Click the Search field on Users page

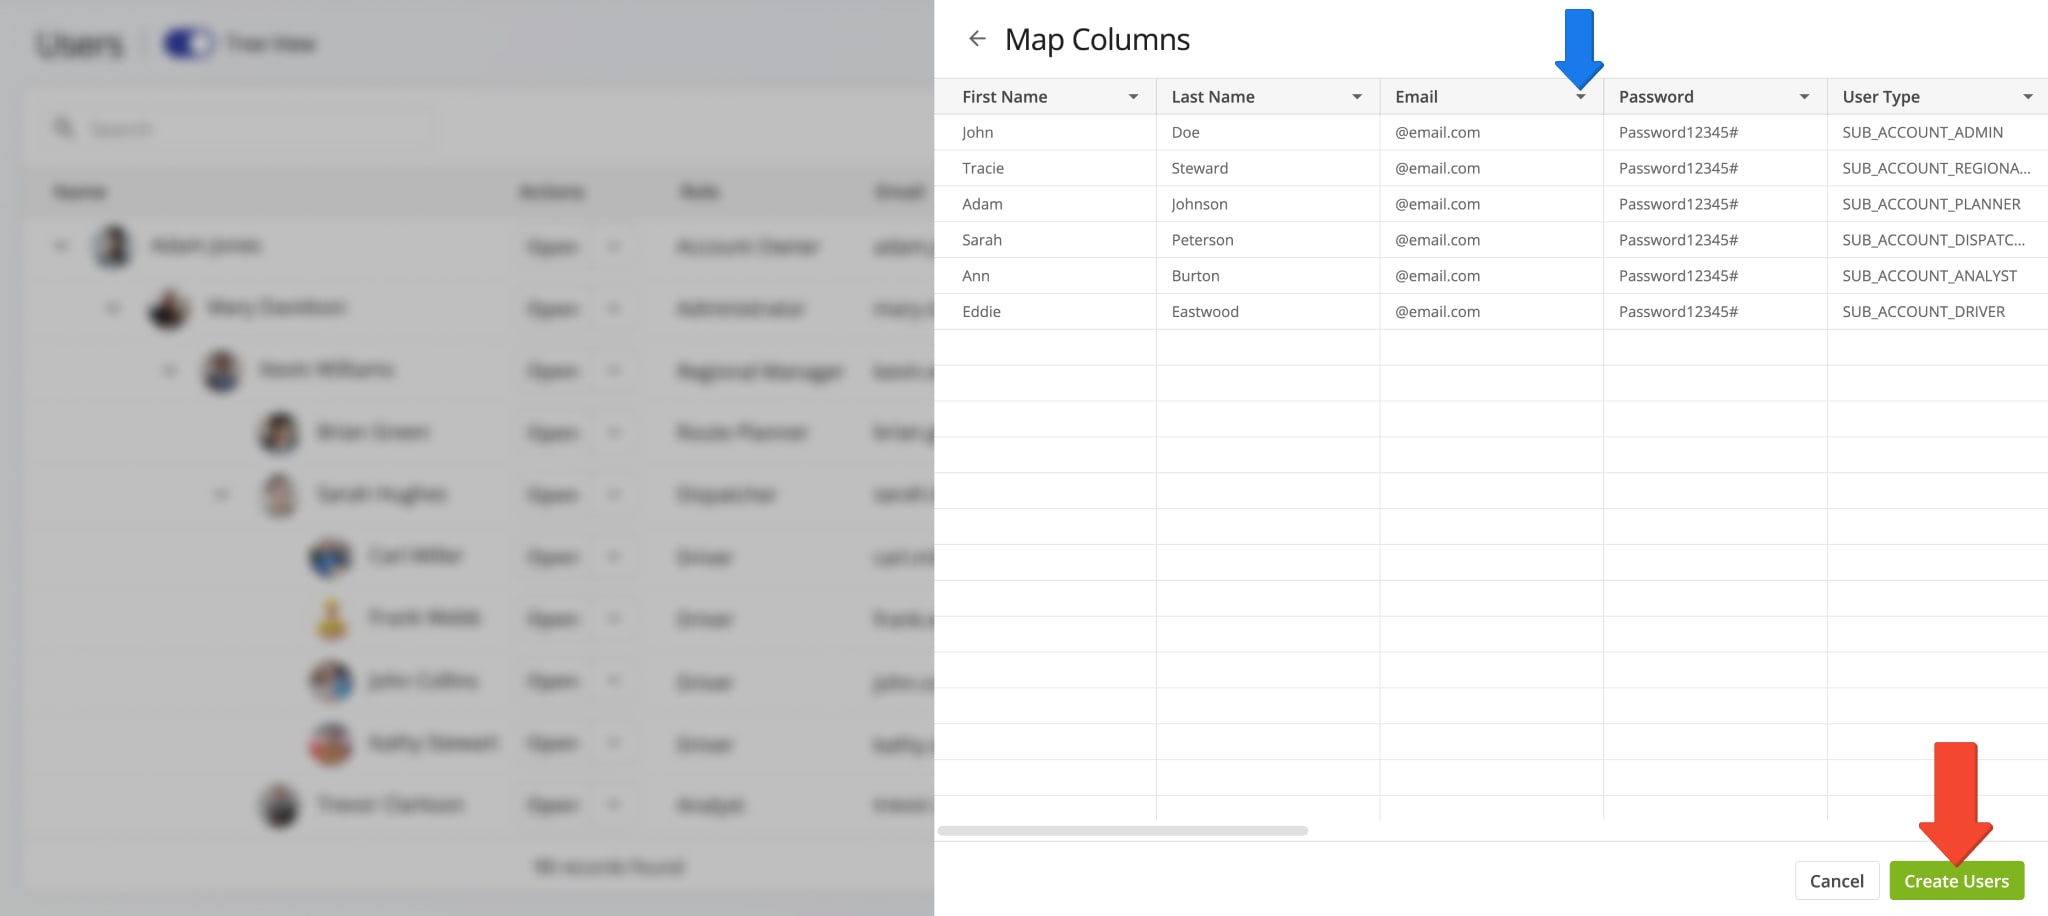click(240, 129)
